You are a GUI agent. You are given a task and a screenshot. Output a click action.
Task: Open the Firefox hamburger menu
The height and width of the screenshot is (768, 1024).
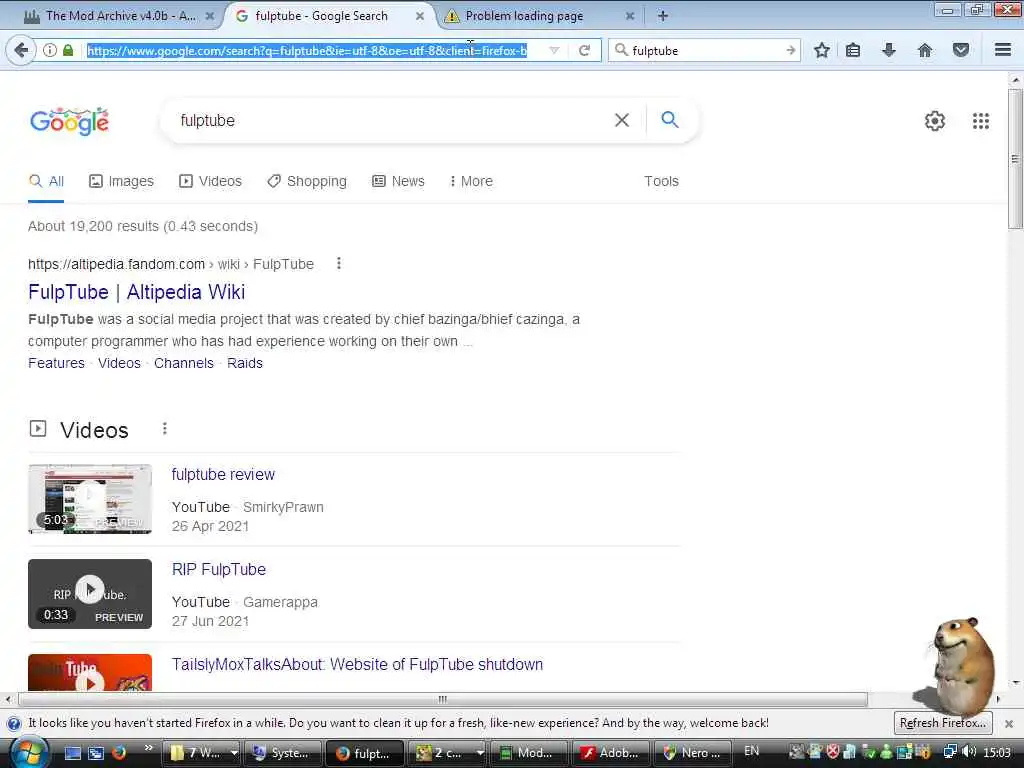point(1003,50)
